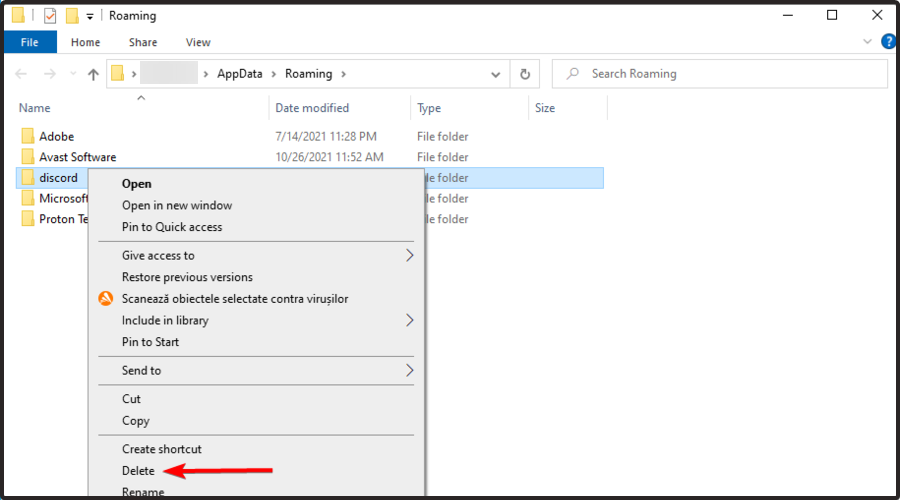Switch to the View ribbon tab
Screen dimensions: 900x500
tap(198, 43)
